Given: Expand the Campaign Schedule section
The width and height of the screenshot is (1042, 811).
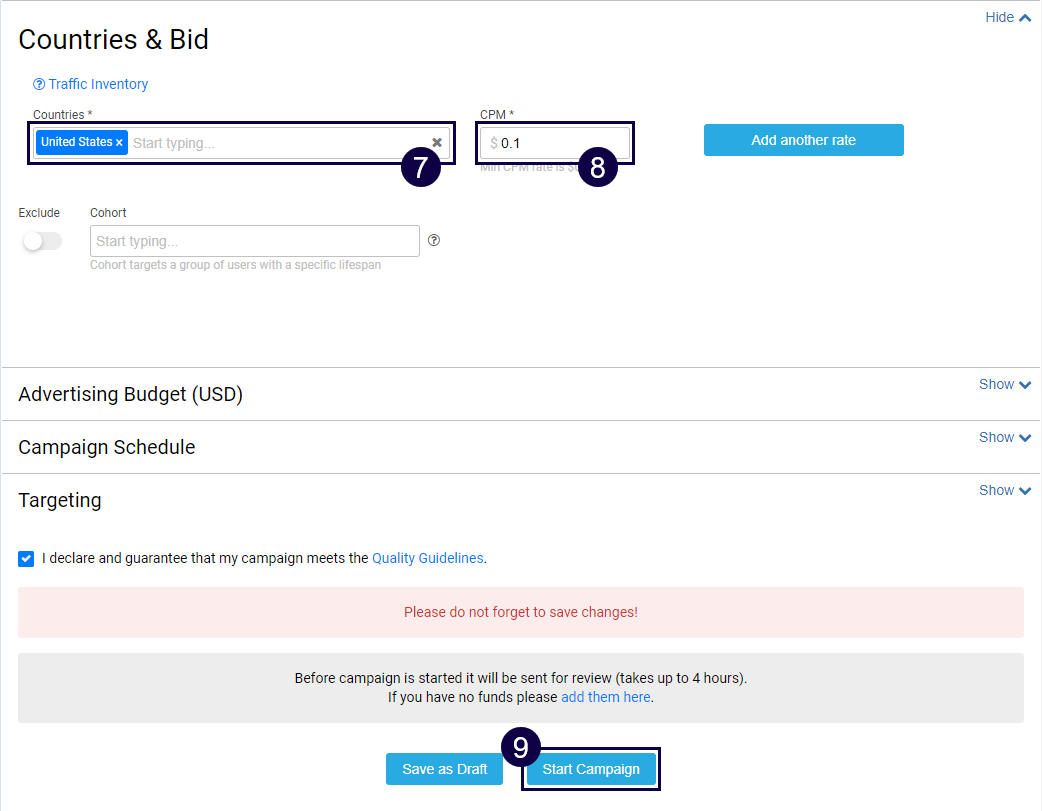Looking at the screenshot, I should click(x=1004, y=437).
